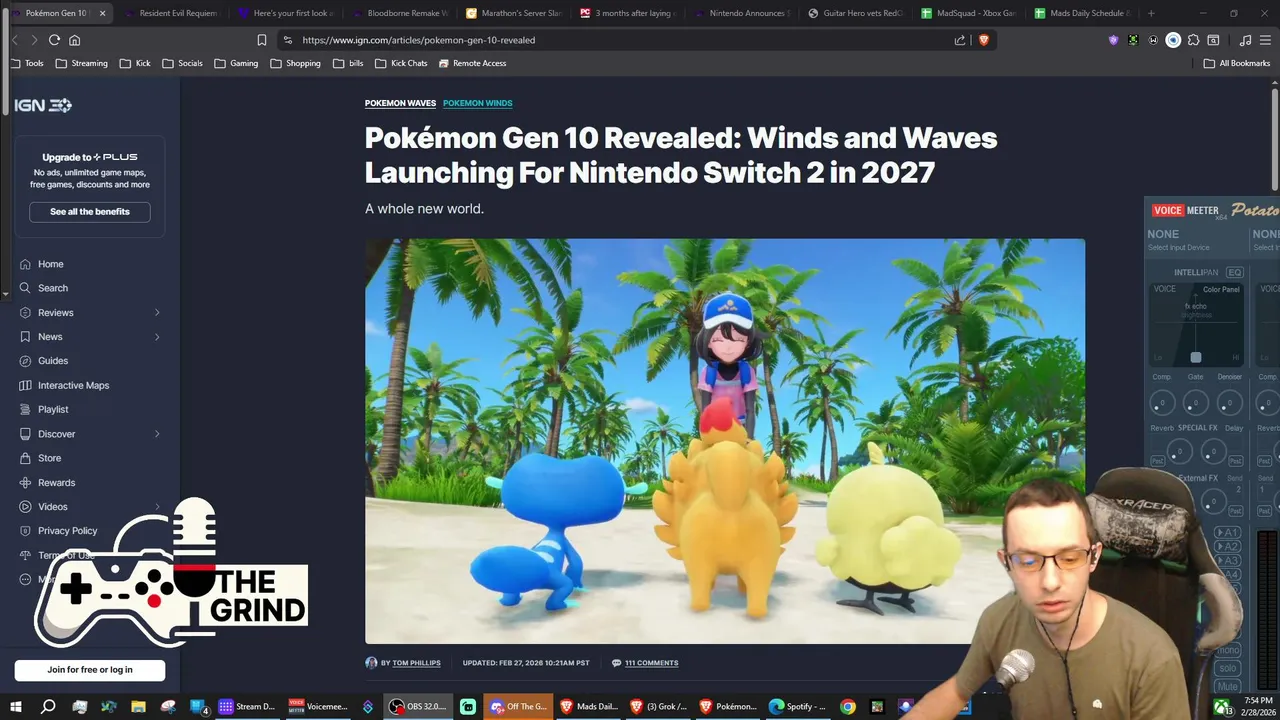Bookmark this page using the bookmark icon

tap(261, 40)
